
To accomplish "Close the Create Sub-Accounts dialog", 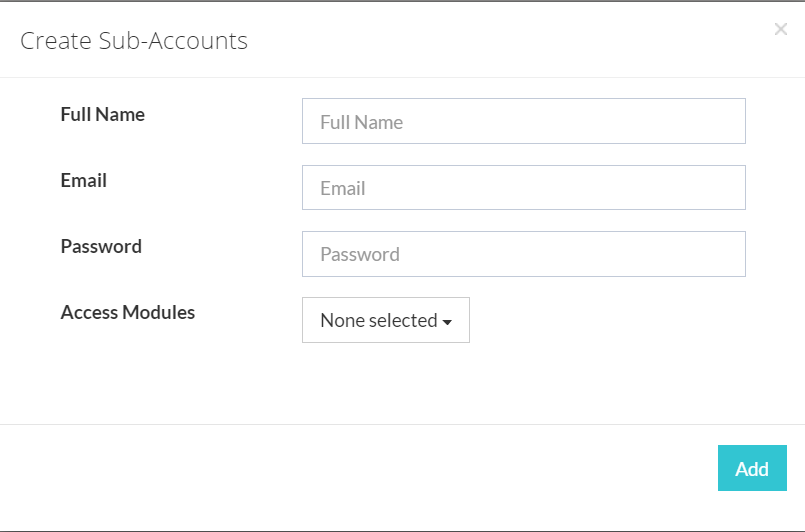I will pos(781,30).
